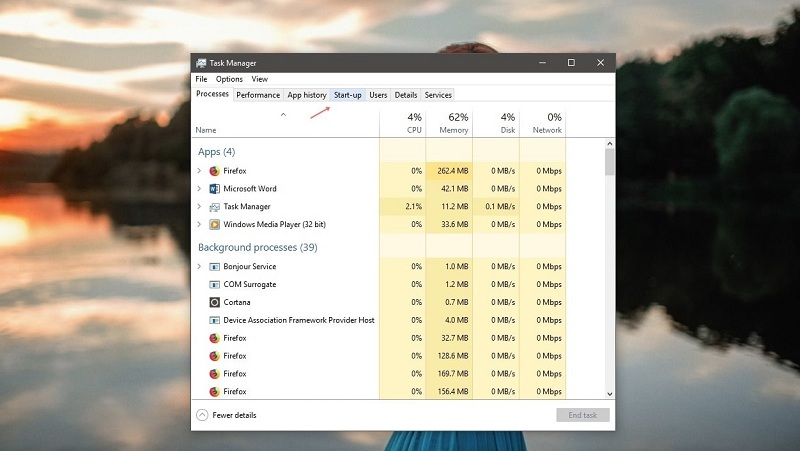Close the Task Manager window
This screenshot has height=451, width=800.
[x=601, y=63]
